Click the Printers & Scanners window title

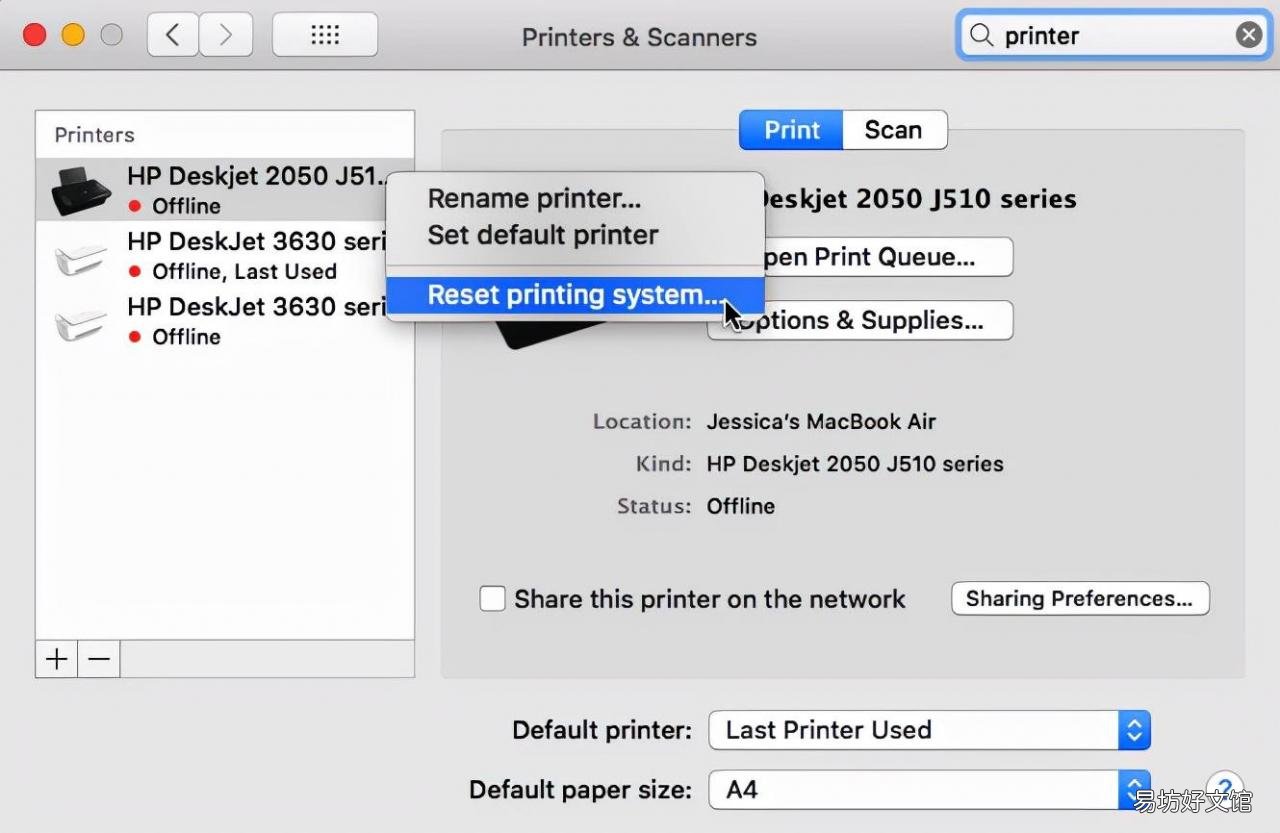(x=639, y=38)
